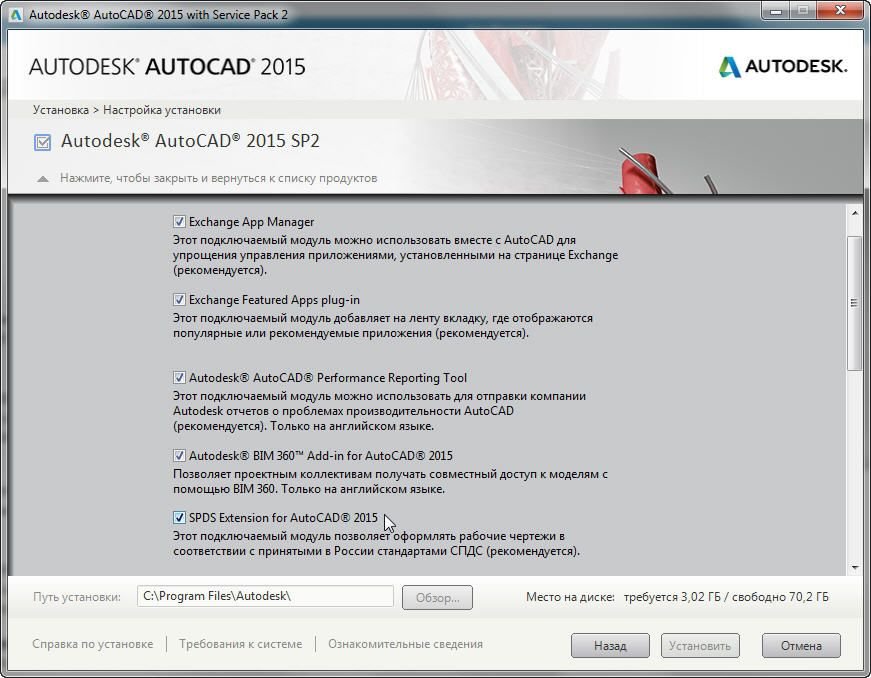Click the AutoCAD icon in the title bar
Viewport: 871px width, 678px height.
16,14
